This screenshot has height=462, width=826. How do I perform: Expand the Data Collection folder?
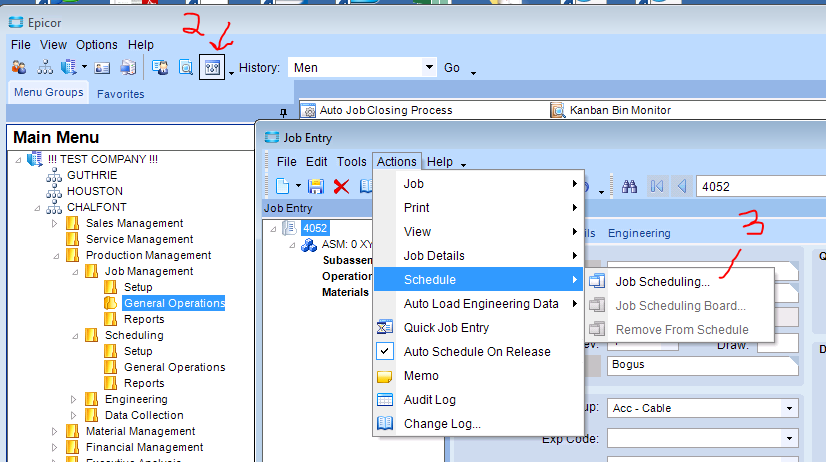tap(73, 416)
